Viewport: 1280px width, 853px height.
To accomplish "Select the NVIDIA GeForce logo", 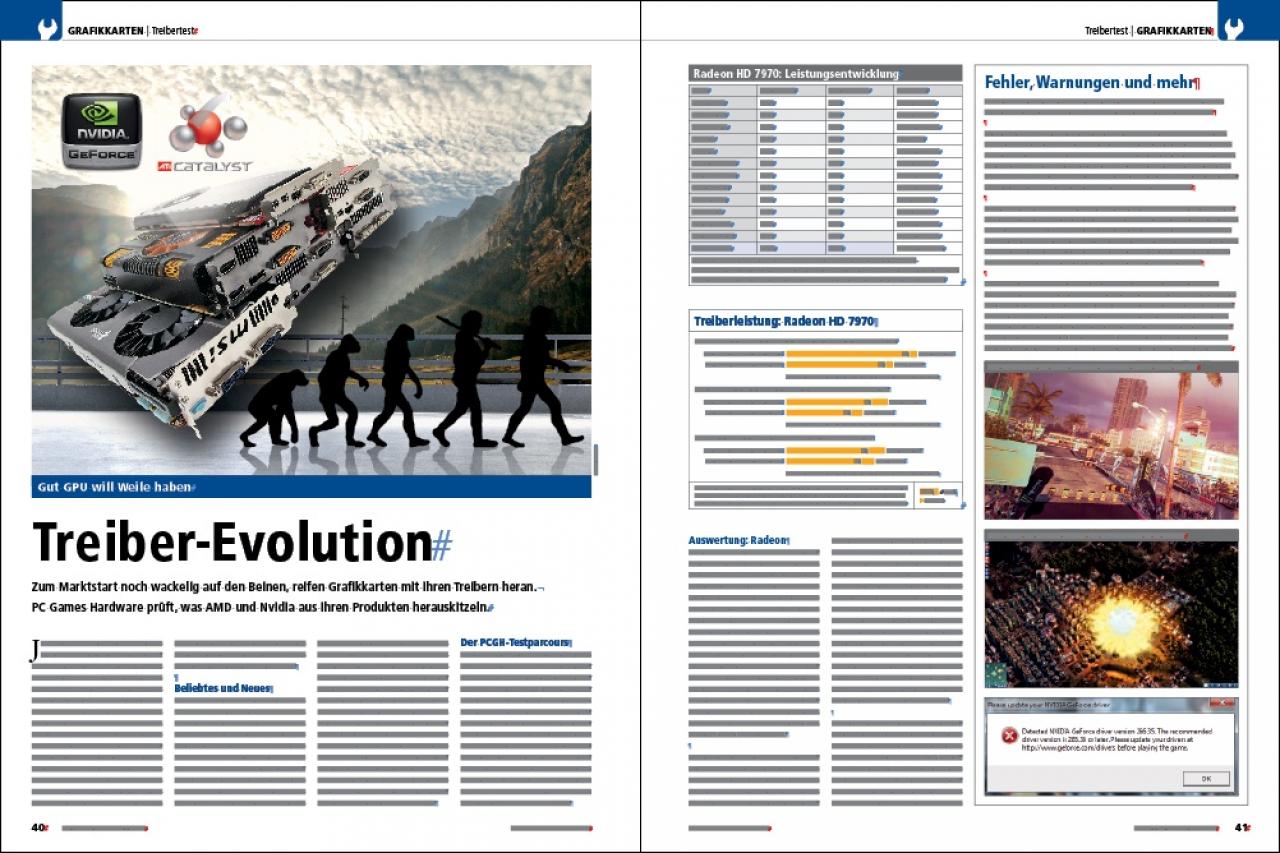I will coord(101,131).
